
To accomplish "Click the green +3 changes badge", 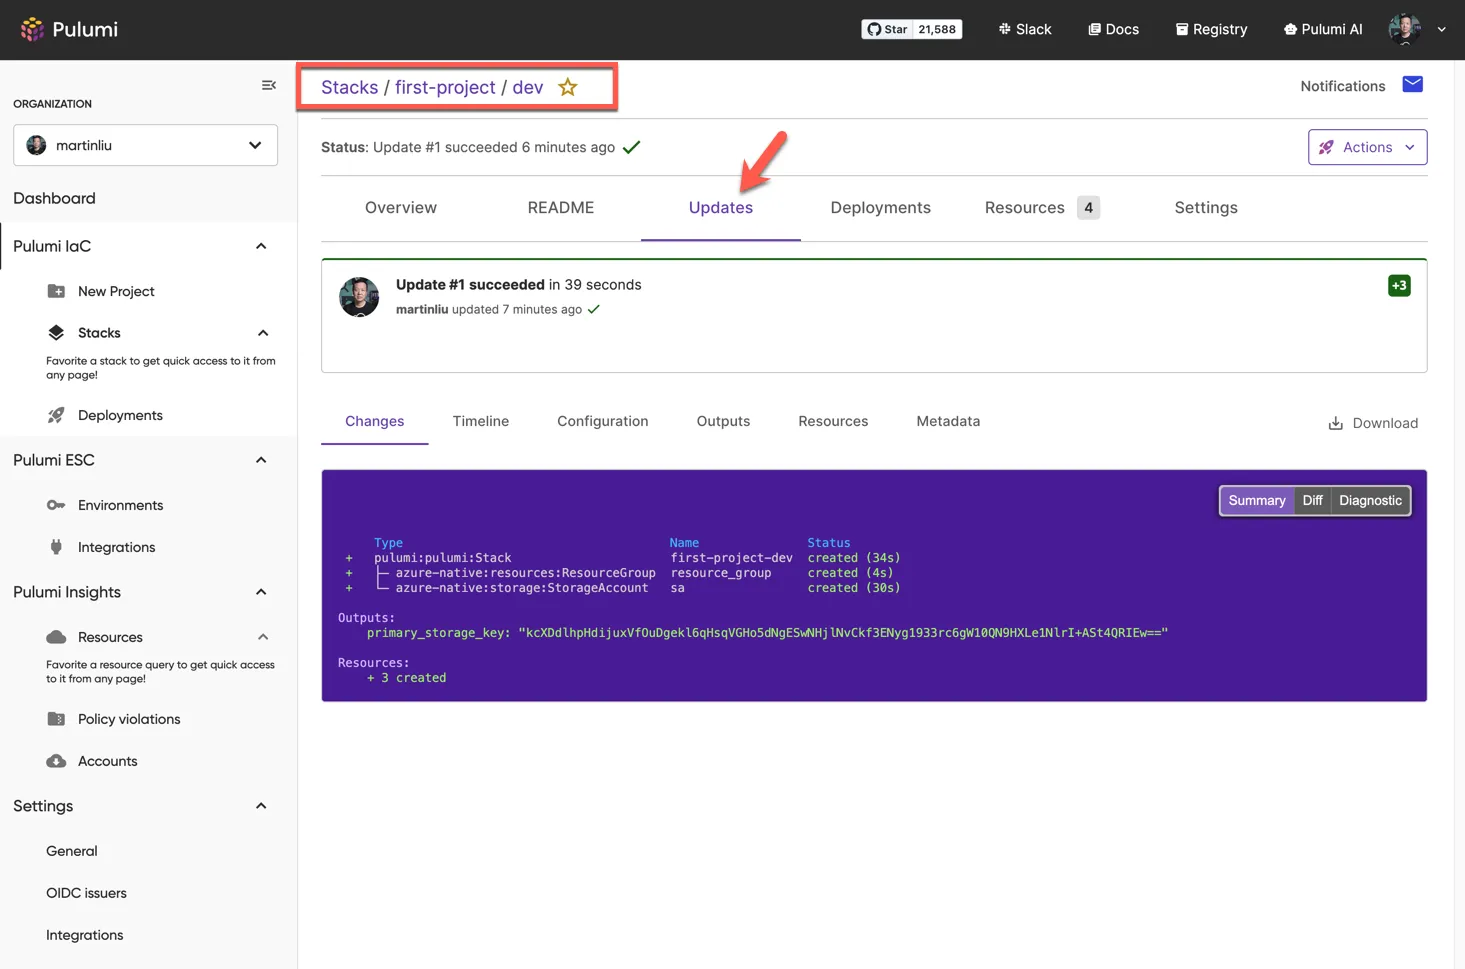I will pos(1399,286).
